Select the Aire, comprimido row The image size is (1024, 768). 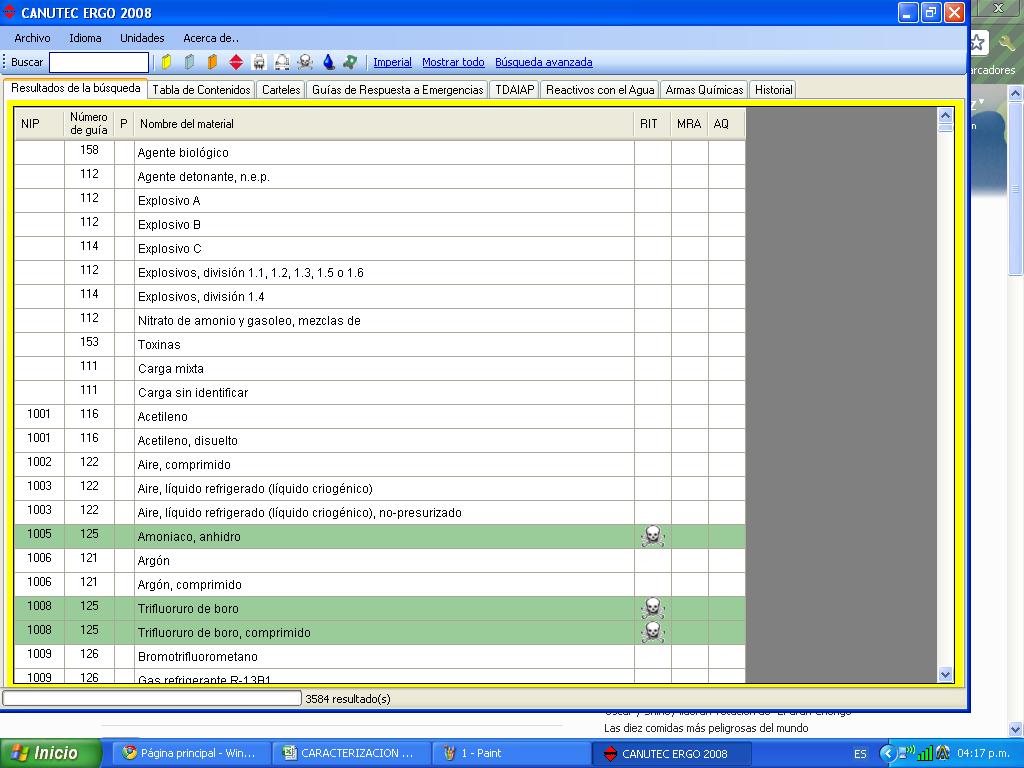(379, 464)
